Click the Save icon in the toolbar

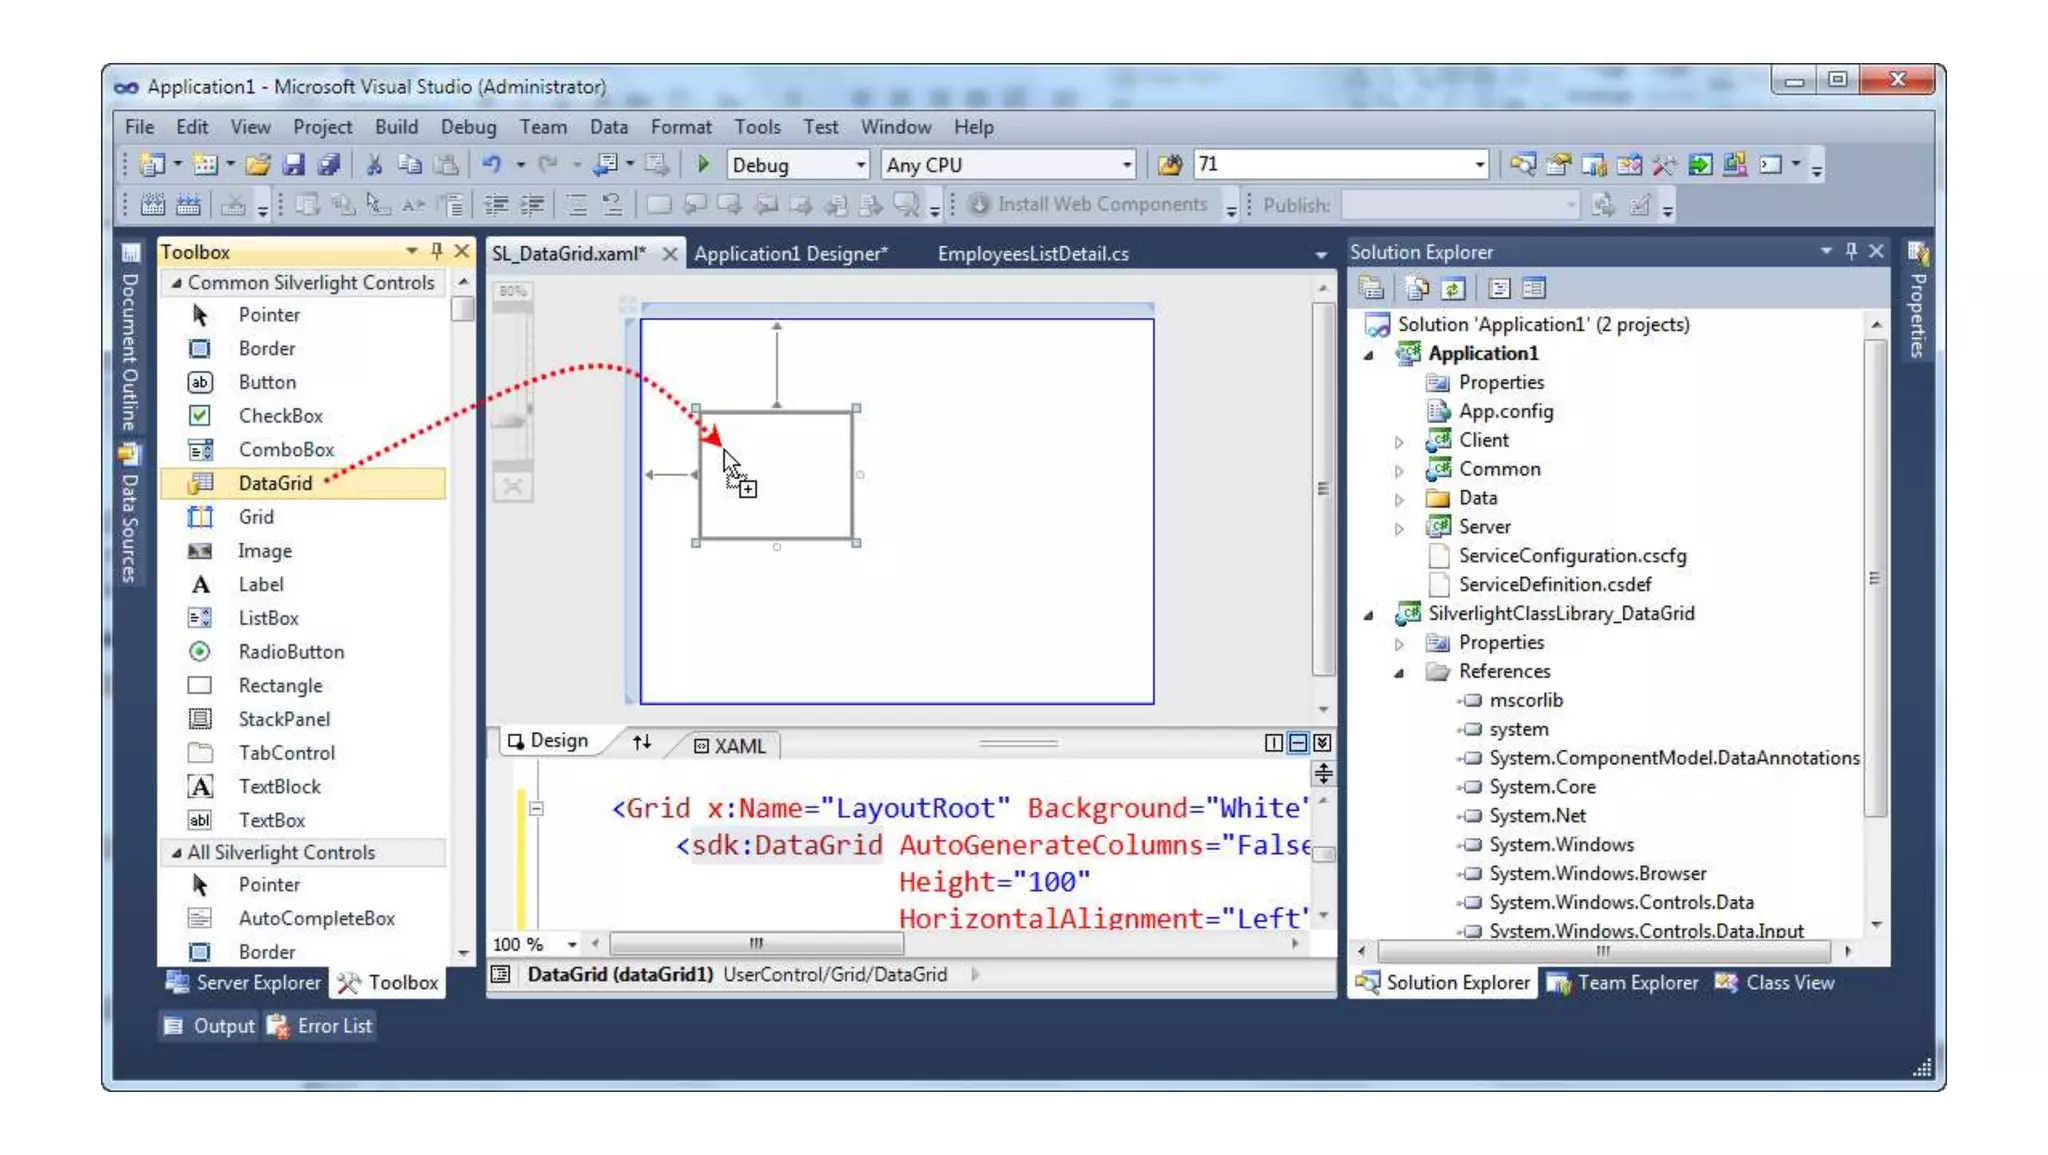coord(293,164)
